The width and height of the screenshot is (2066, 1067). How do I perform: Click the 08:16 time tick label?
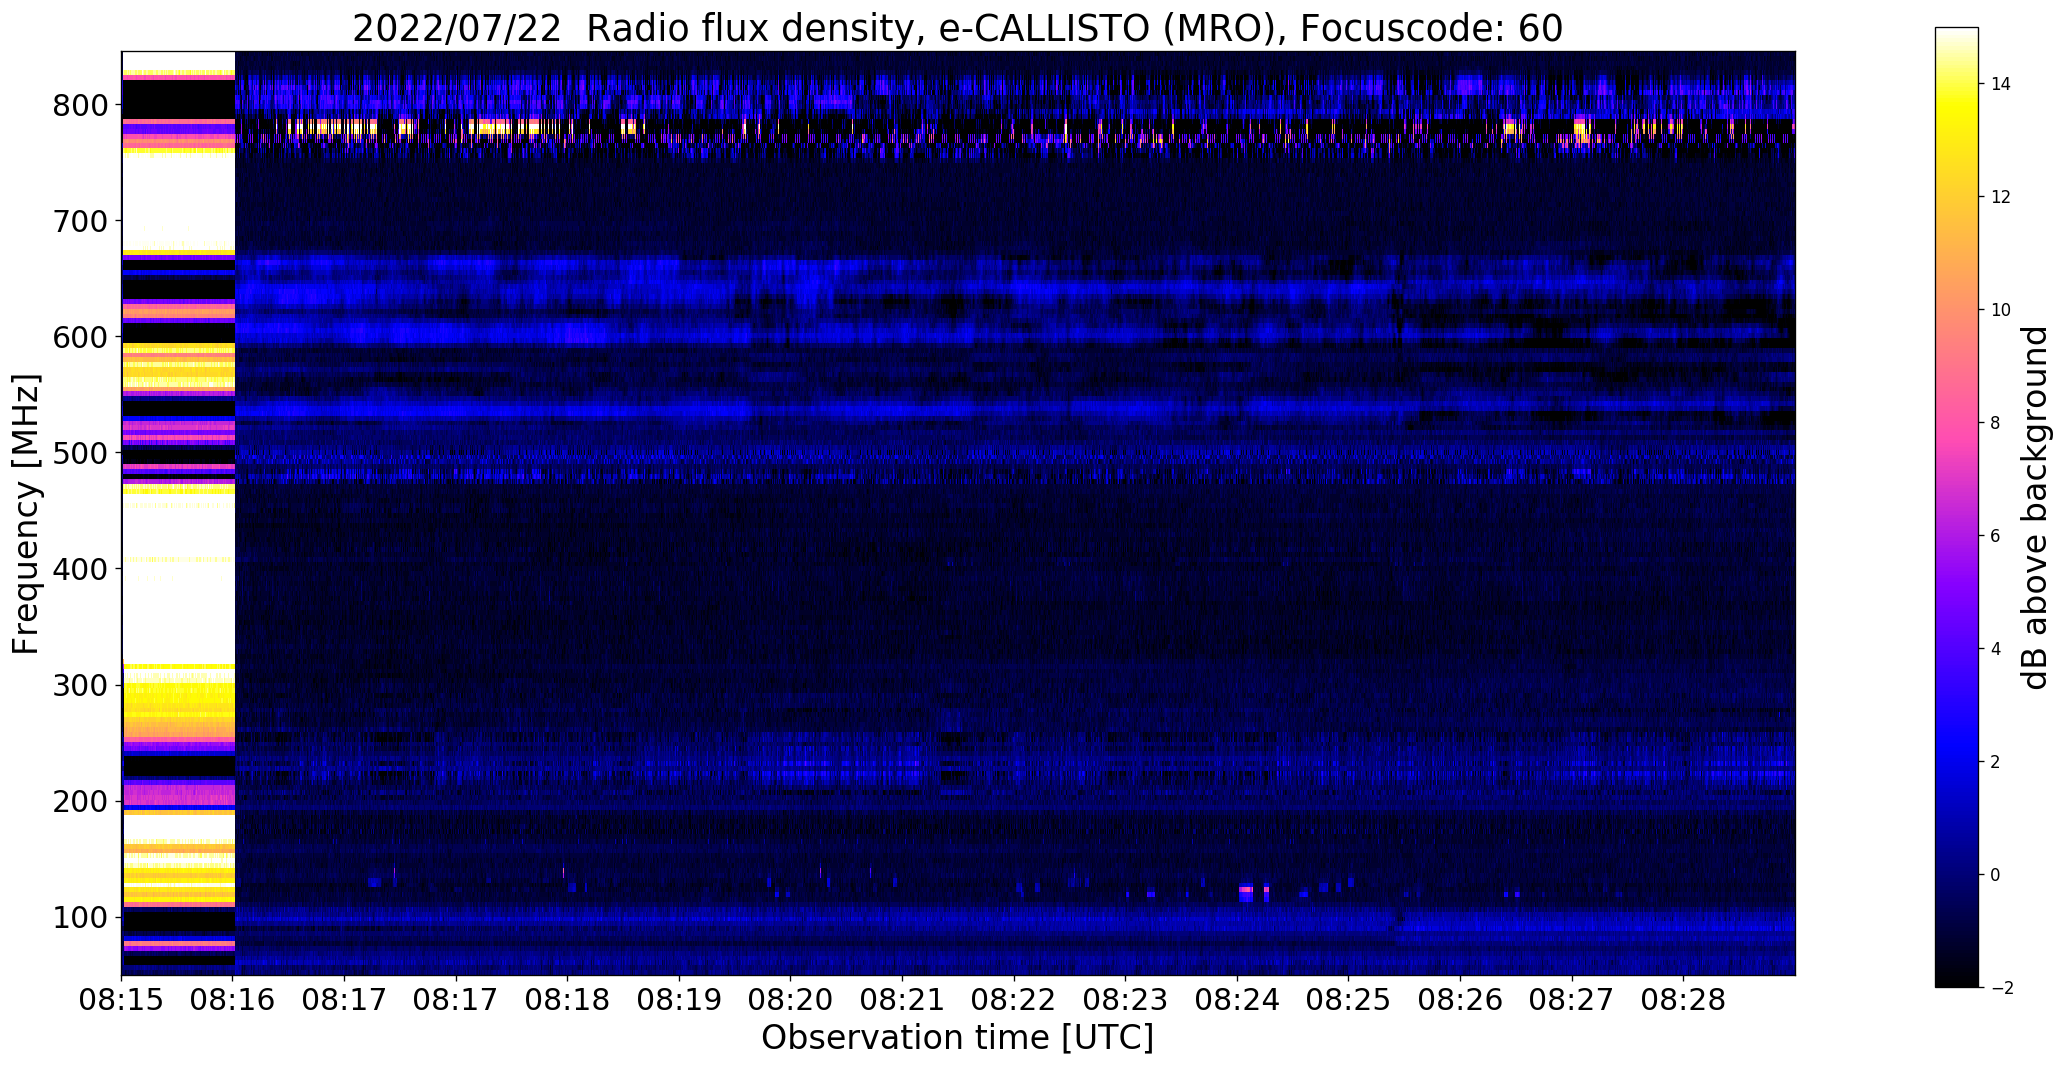coord(233,1000)
